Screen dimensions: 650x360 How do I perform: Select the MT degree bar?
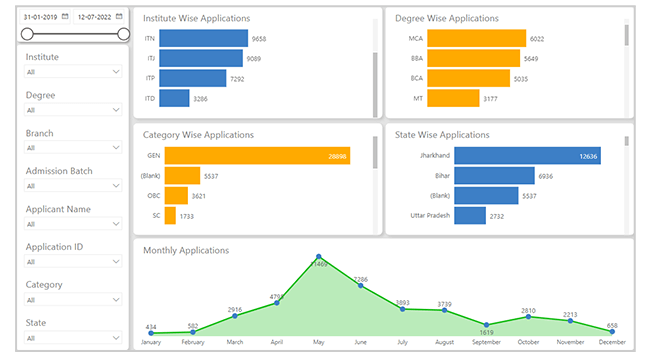[x=453, y=98]
